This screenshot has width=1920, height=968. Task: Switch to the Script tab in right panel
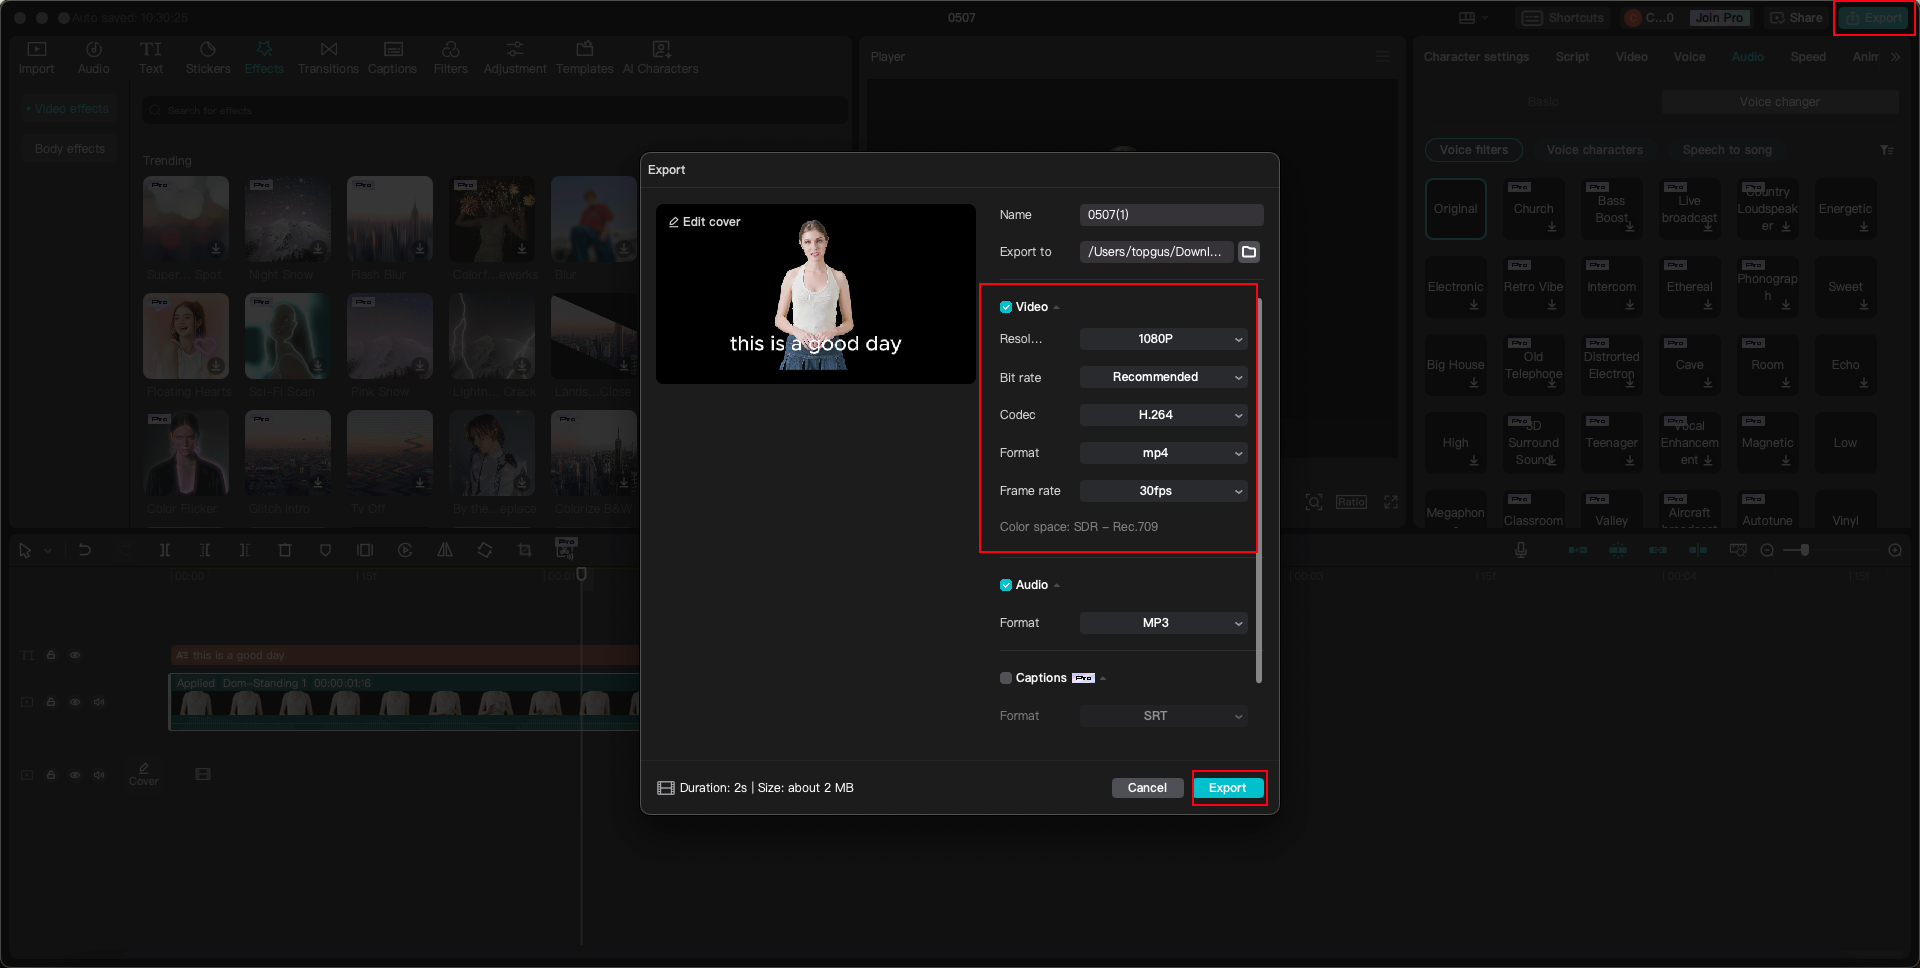click(x=1572, y=57)
